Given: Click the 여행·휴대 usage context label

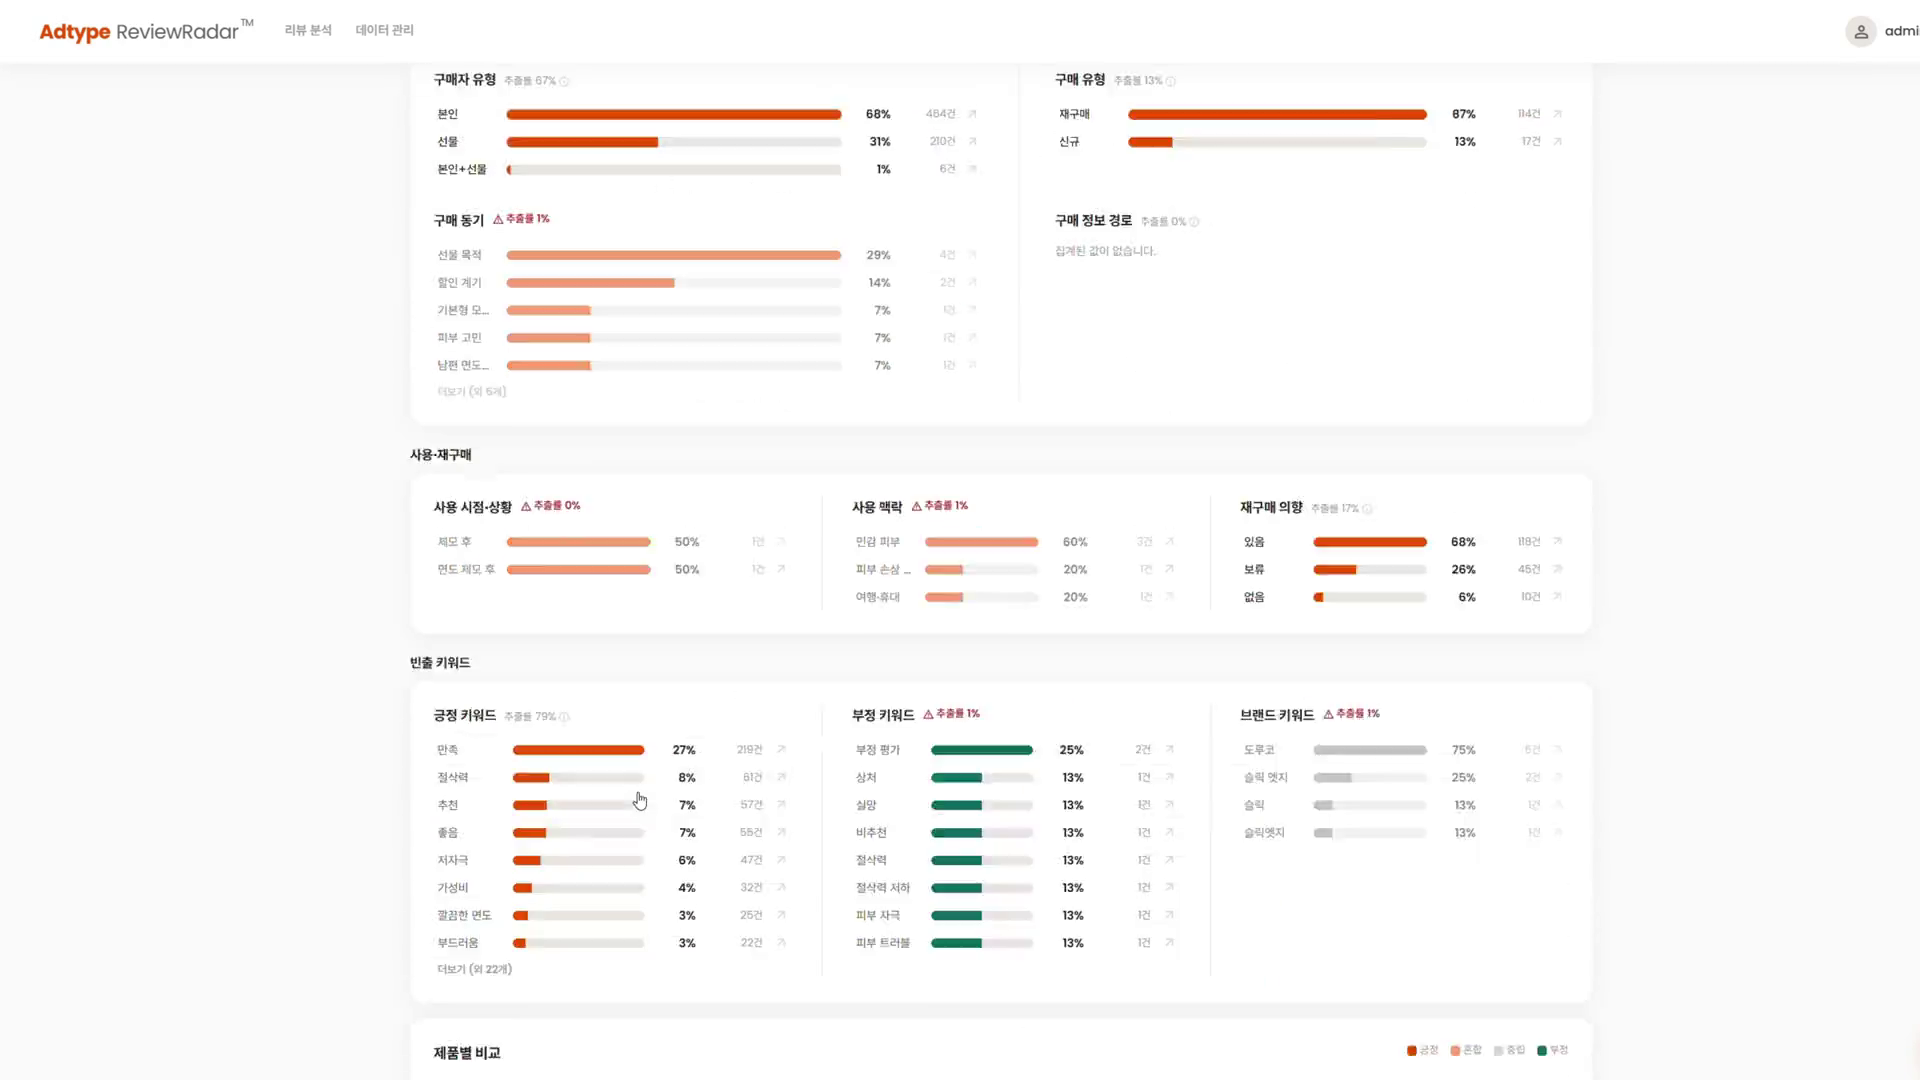Looking at the screenshot, I should pyautogui.click(x=877, y=597).
